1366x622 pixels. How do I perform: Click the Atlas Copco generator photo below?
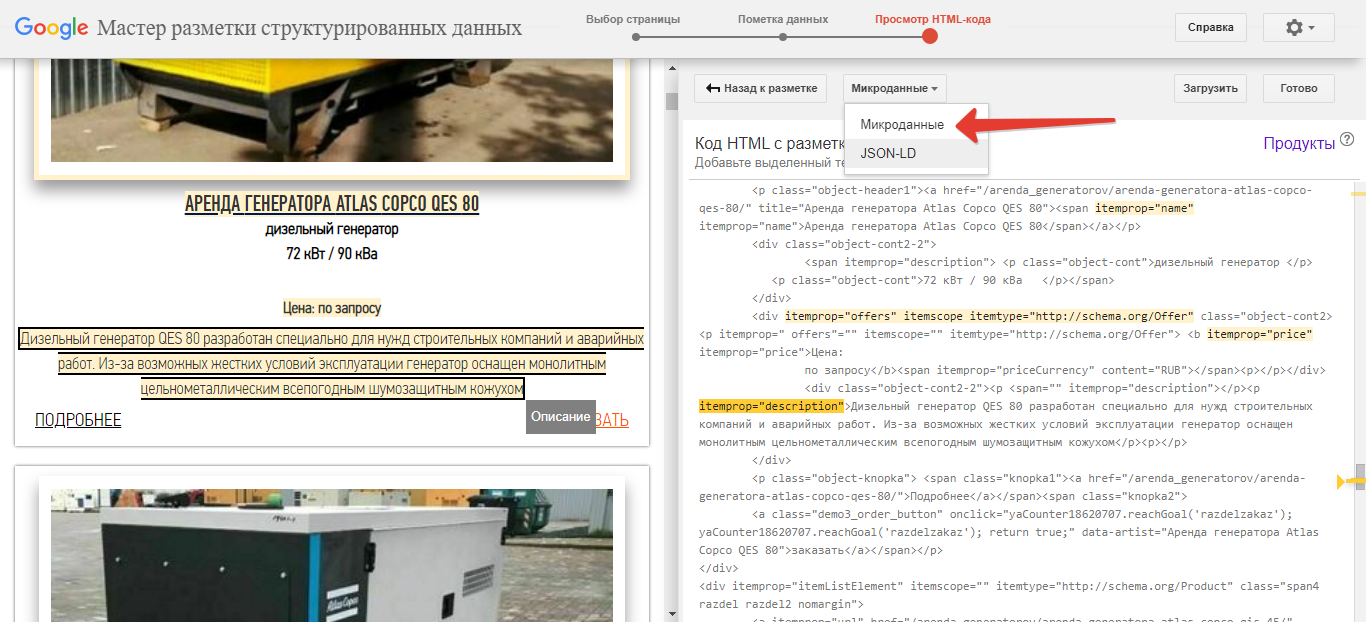(x=332, y=555)
